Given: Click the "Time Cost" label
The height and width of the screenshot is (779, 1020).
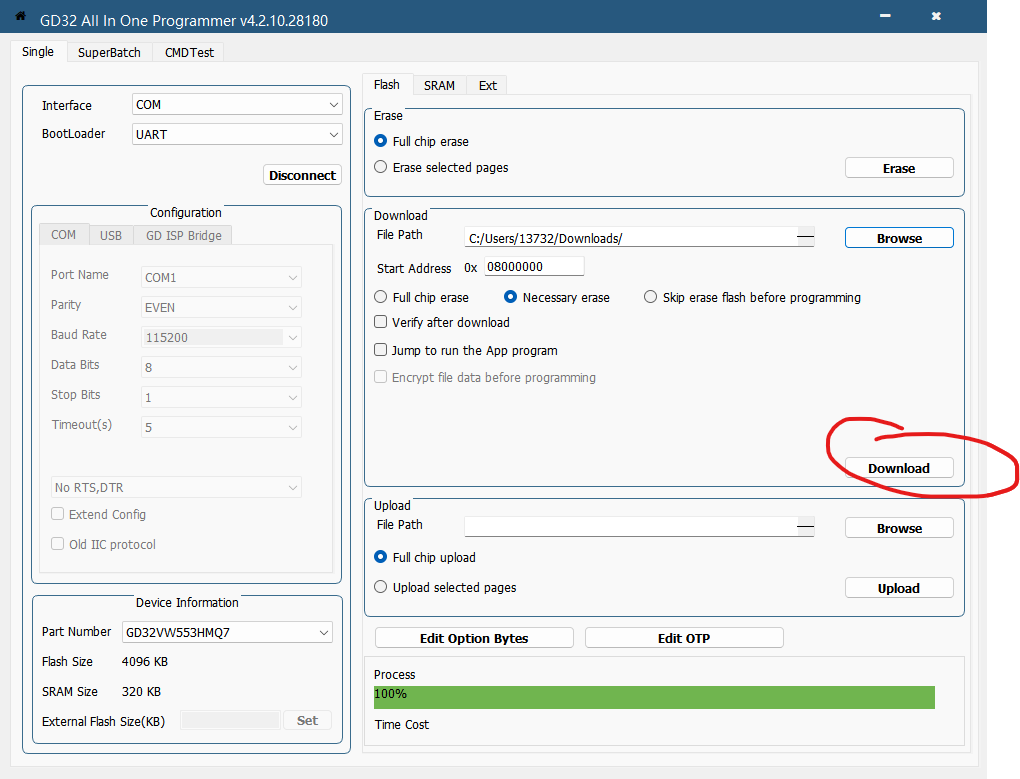Looking at the screenshot, I should click(x=402, y=724).
